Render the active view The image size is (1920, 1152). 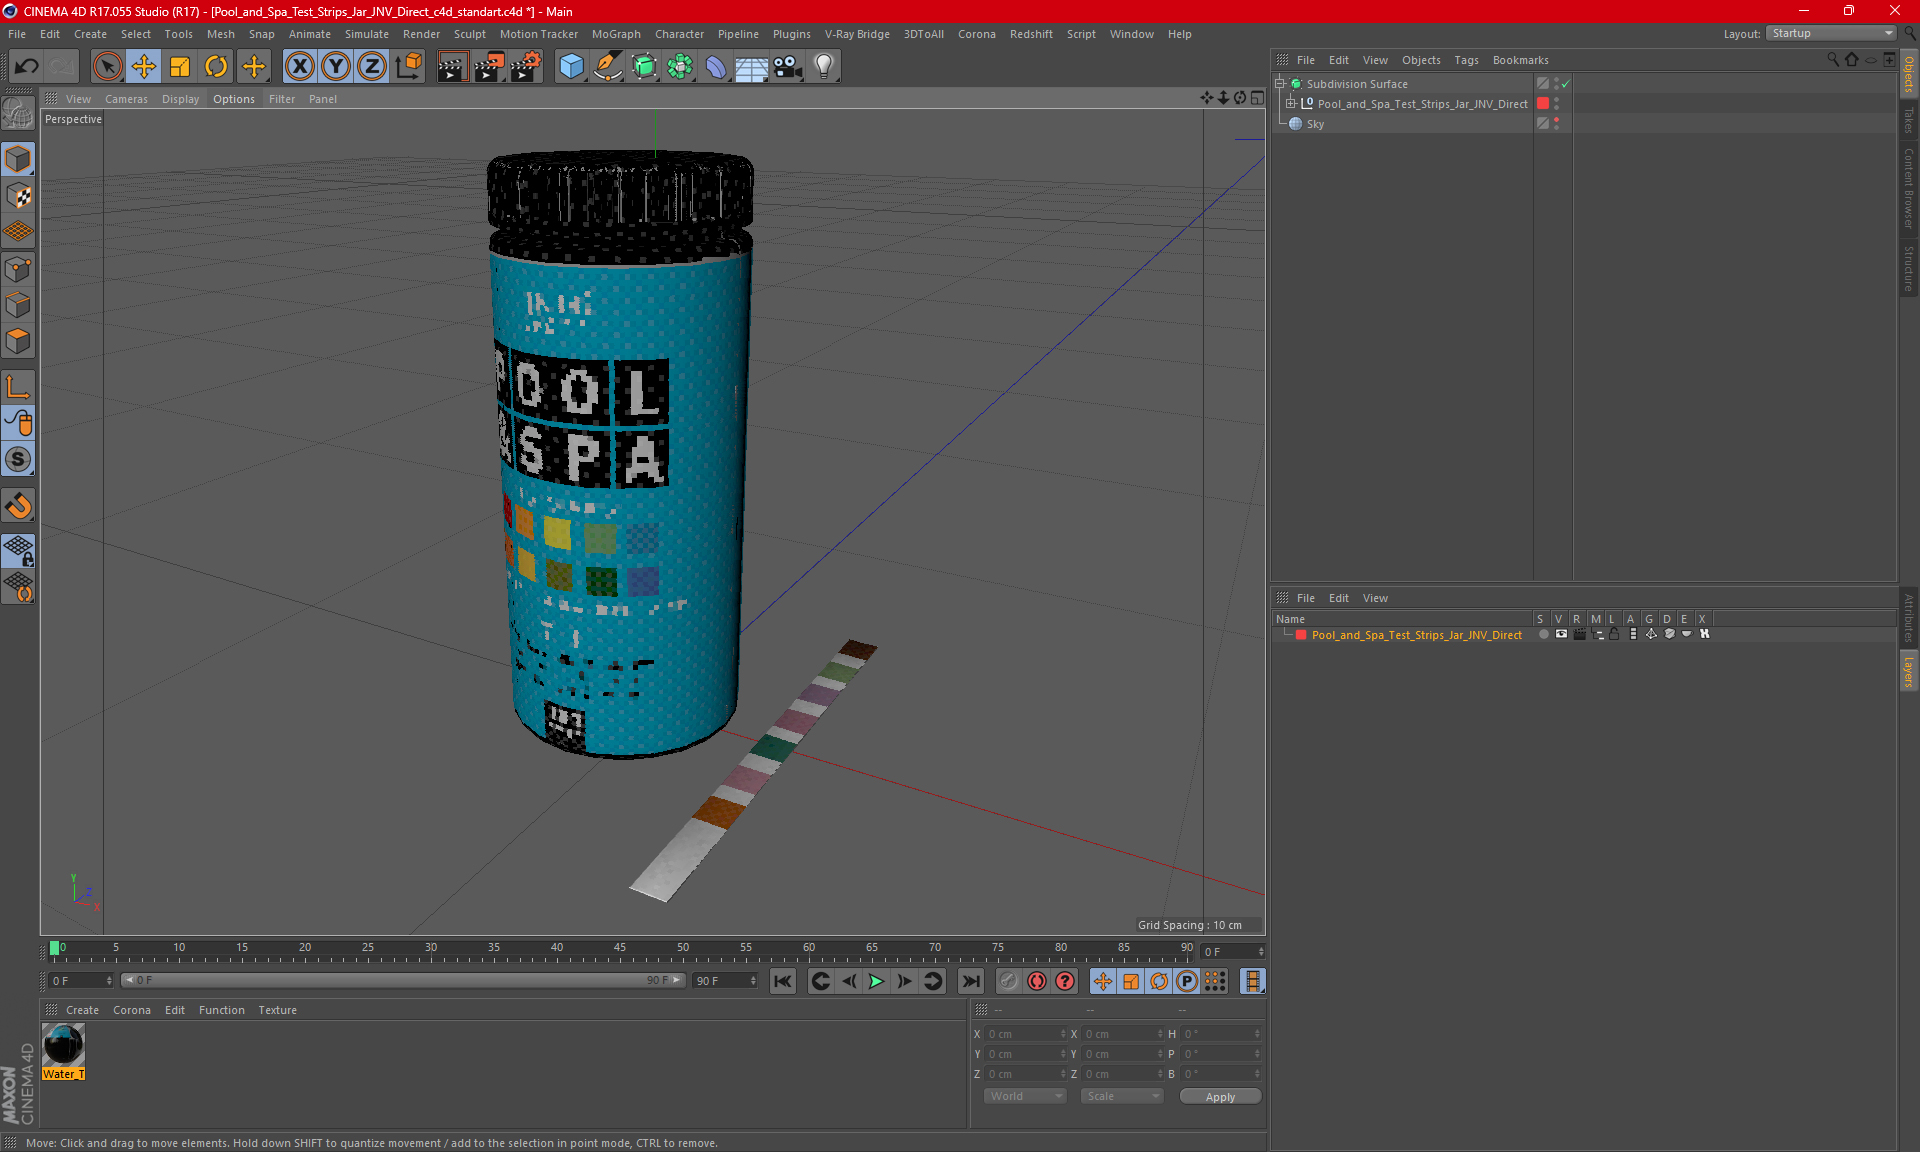point(452,67)
